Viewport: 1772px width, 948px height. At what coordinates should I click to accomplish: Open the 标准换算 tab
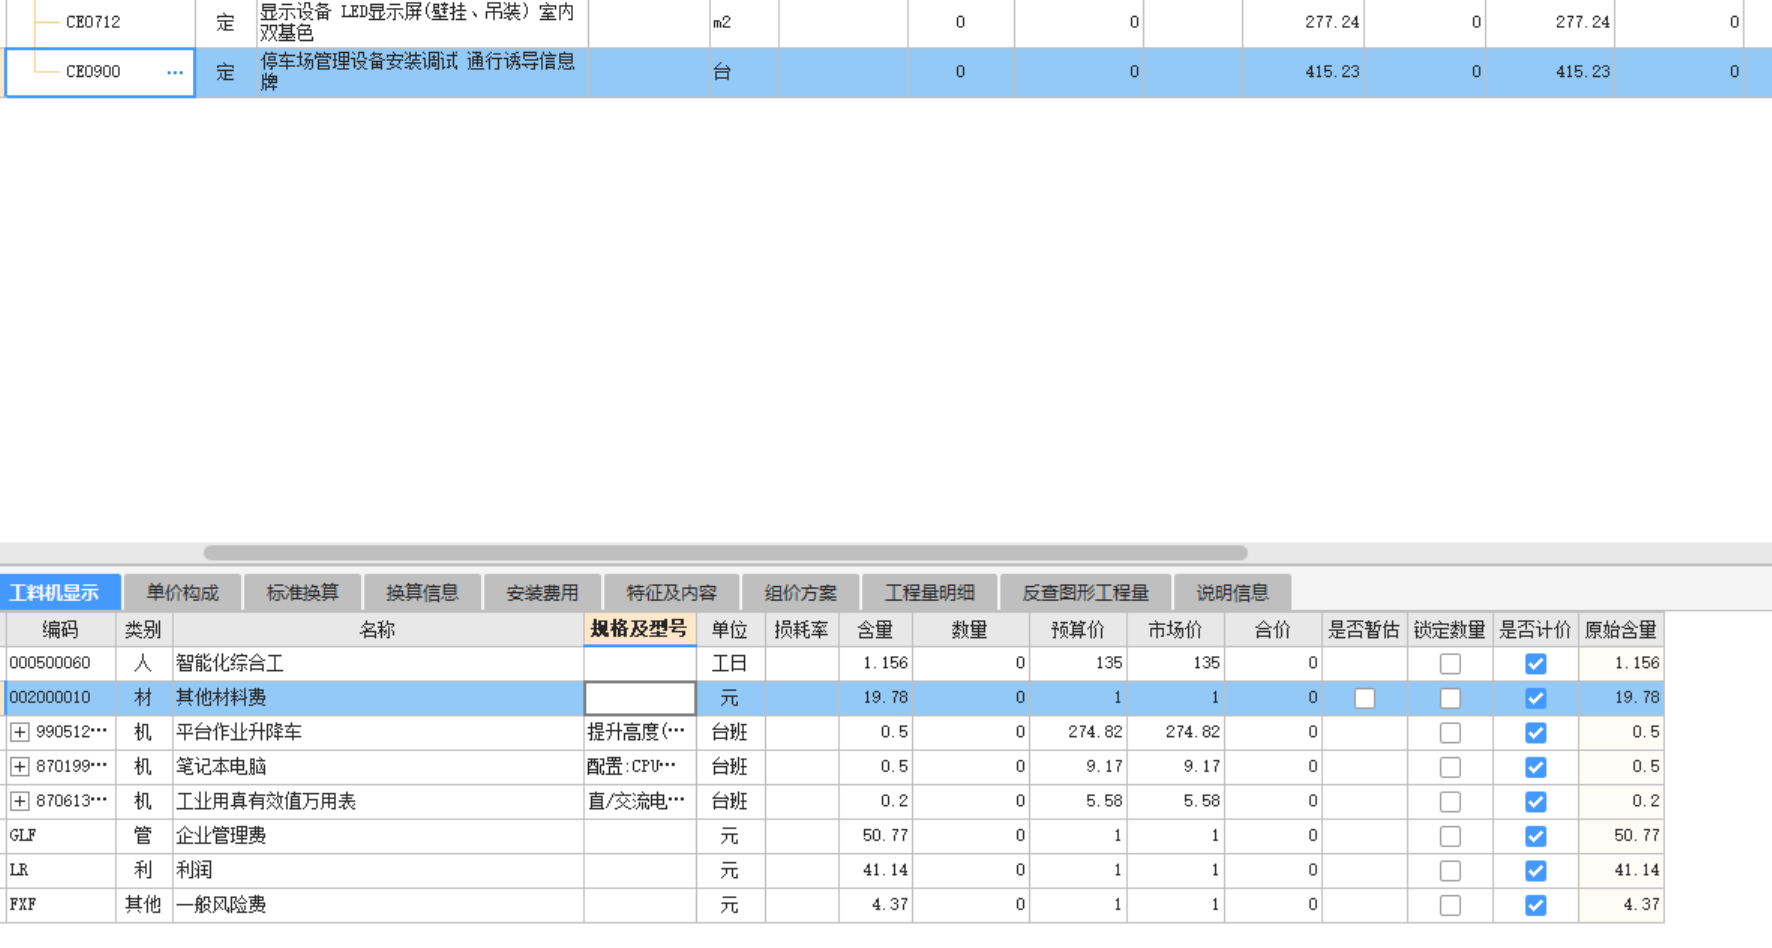[302, 592]
